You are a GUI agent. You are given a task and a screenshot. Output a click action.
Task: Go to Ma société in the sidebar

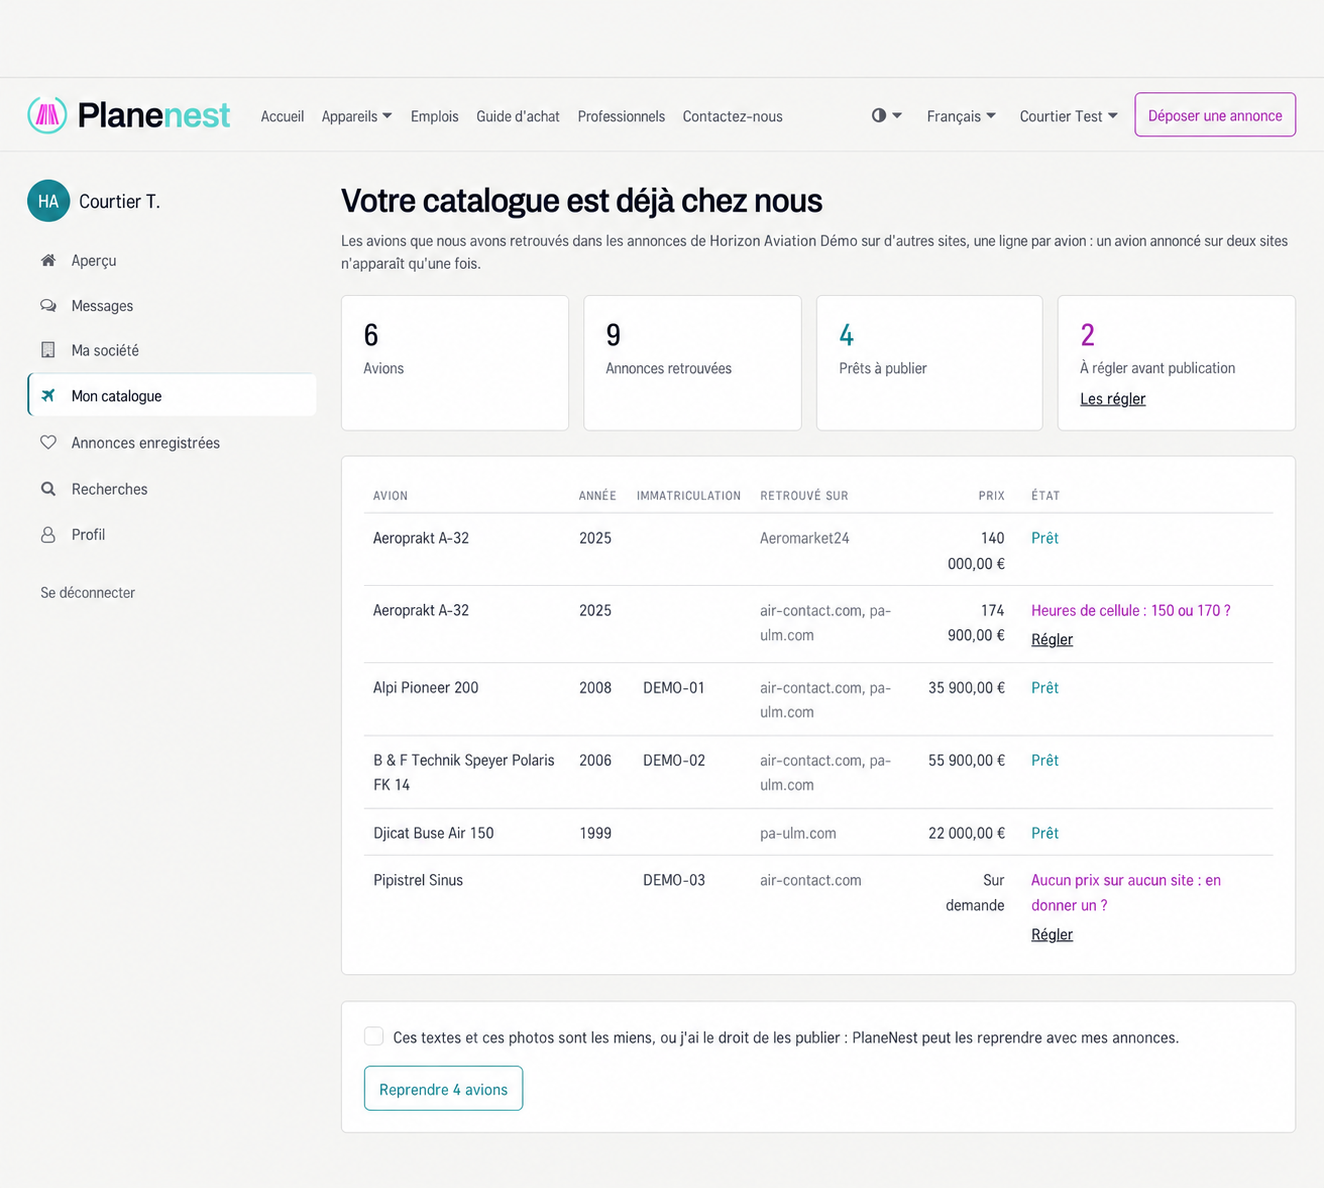pos(172,350)
